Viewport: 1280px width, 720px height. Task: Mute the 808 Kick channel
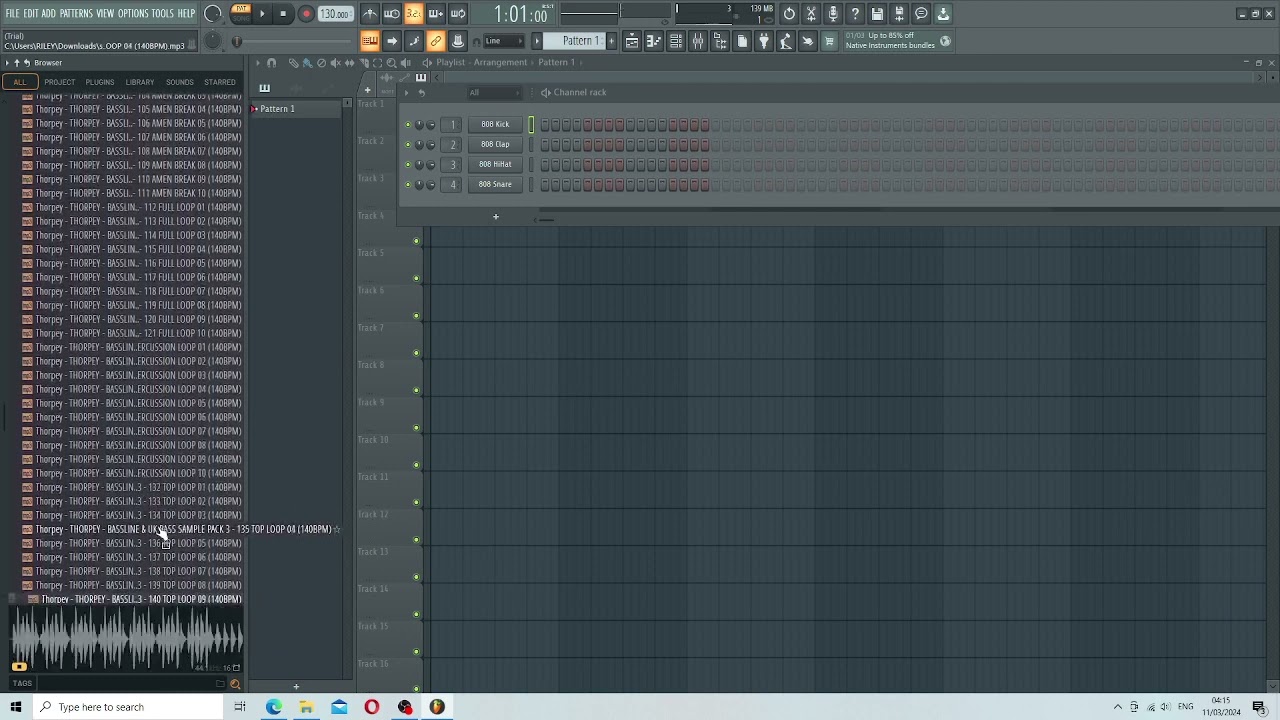pyautogui.click(x=408, y=124)
